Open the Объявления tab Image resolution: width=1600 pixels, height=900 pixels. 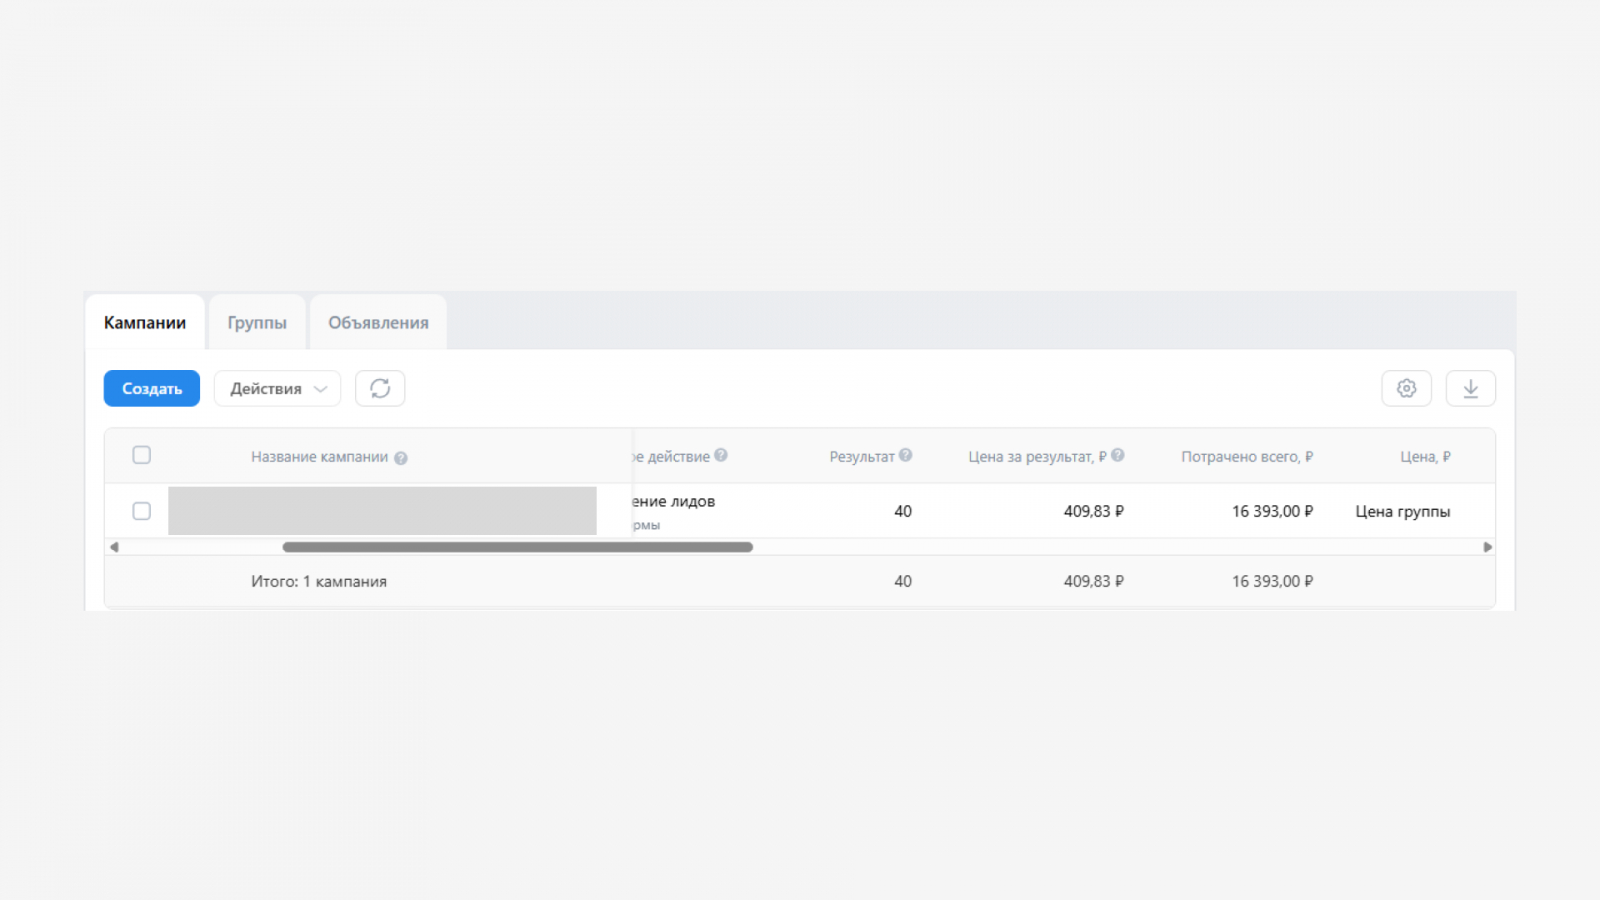click(x=378, y=323)
